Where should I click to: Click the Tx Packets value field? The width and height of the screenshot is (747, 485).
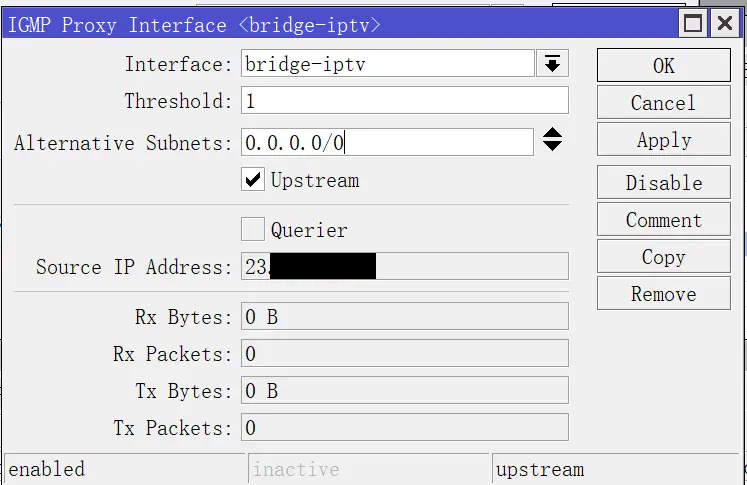point(404,427)
